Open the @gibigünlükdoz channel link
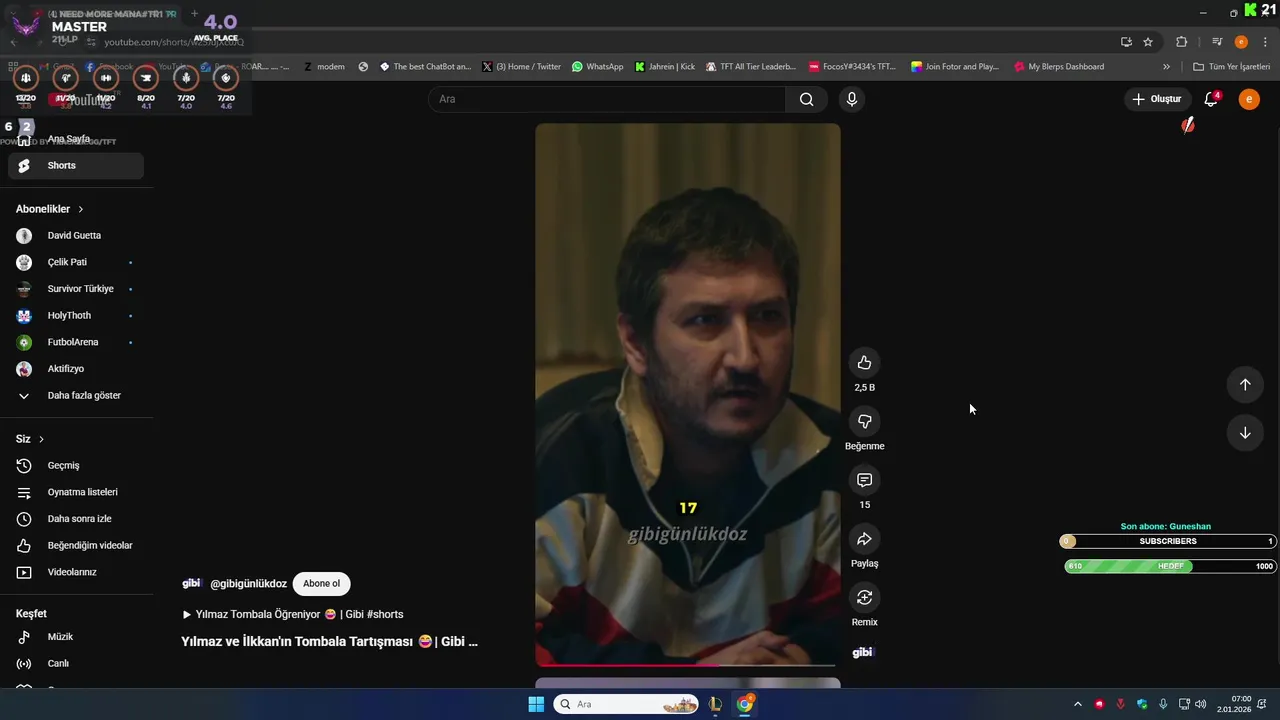 248,584
